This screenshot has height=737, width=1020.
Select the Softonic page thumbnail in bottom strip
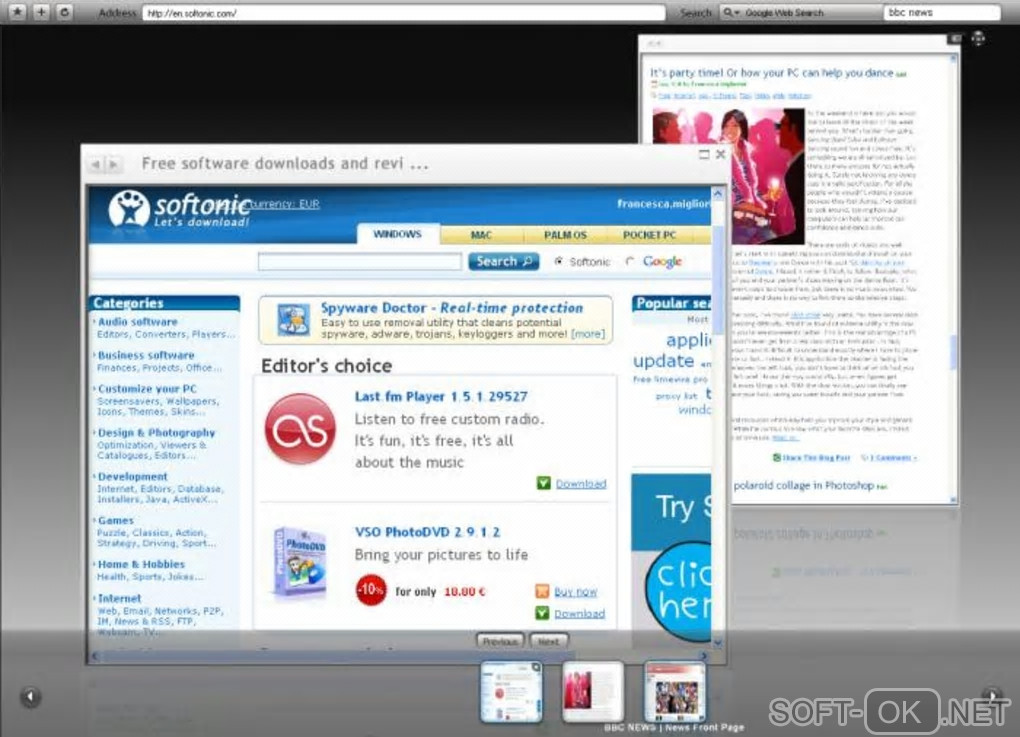(511, 691)
